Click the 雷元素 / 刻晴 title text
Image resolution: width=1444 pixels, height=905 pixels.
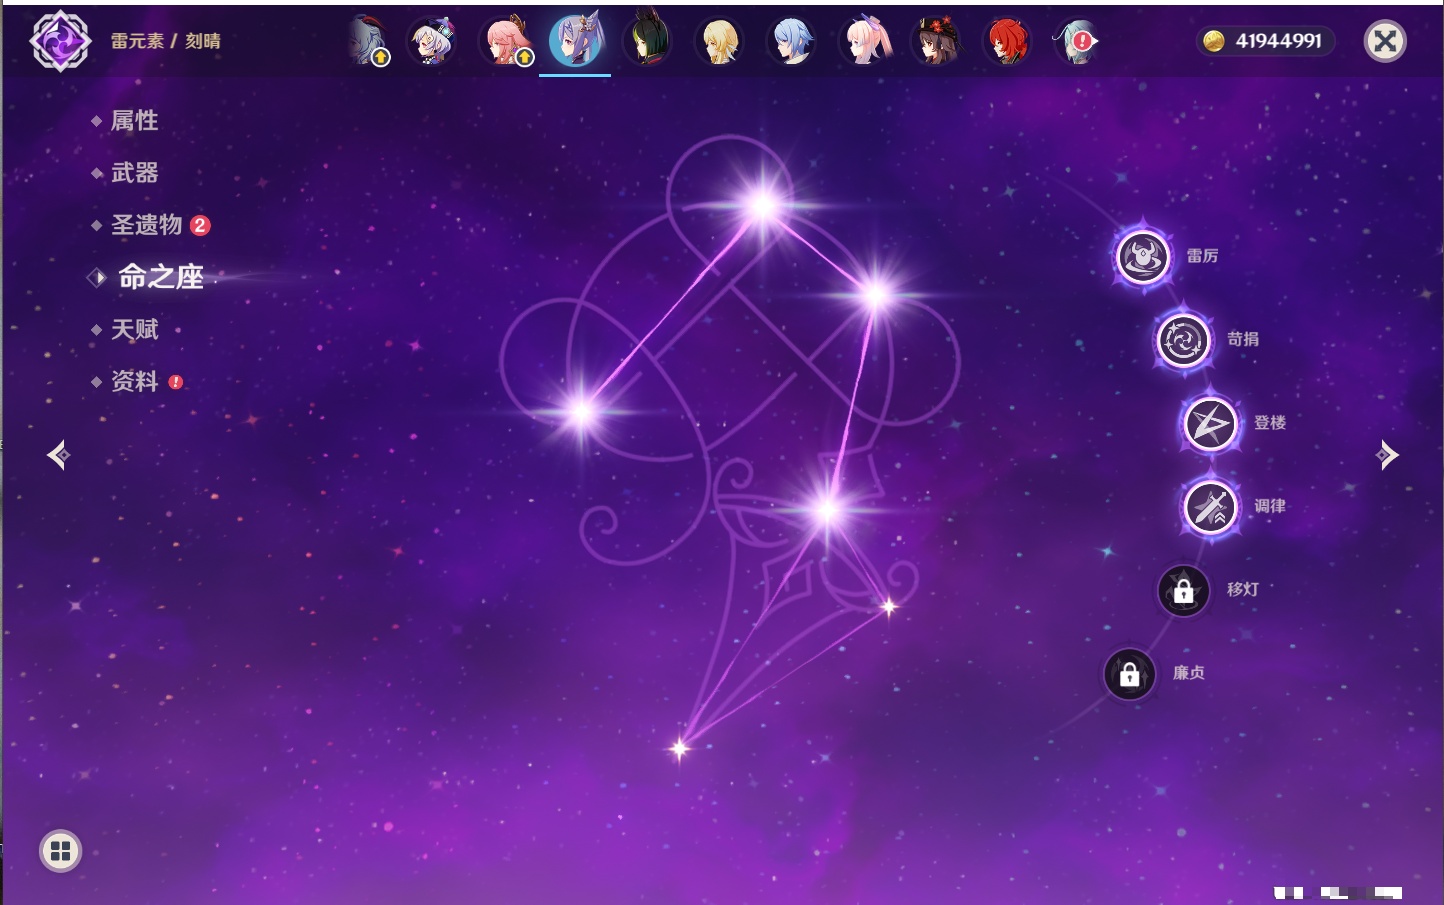click(165, 41)
